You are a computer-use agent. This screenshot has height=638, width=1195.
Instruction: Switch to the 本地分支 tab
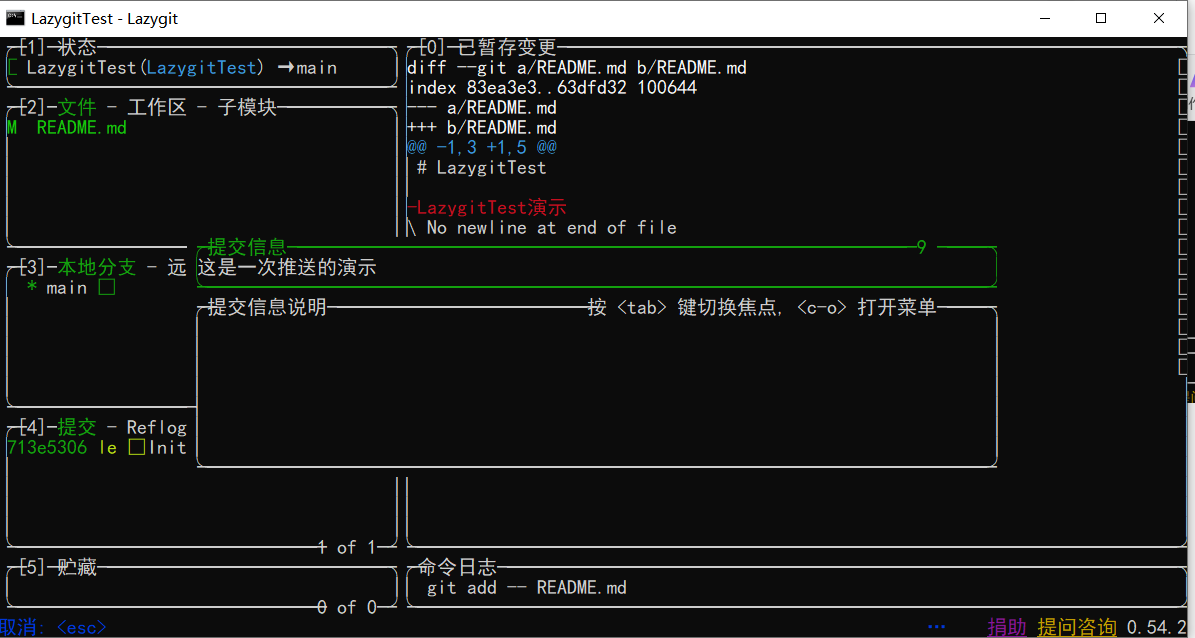97,268
